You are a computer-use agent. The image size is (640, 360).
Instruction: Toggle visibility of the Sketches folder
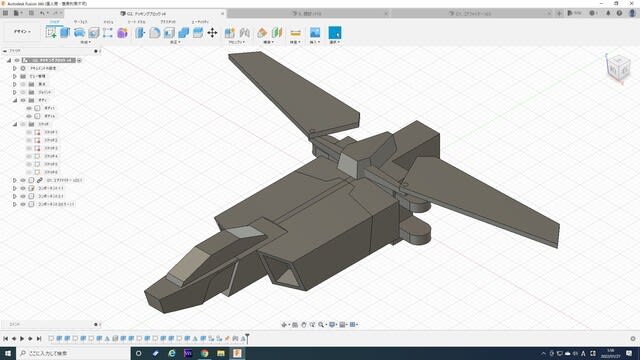23,124
